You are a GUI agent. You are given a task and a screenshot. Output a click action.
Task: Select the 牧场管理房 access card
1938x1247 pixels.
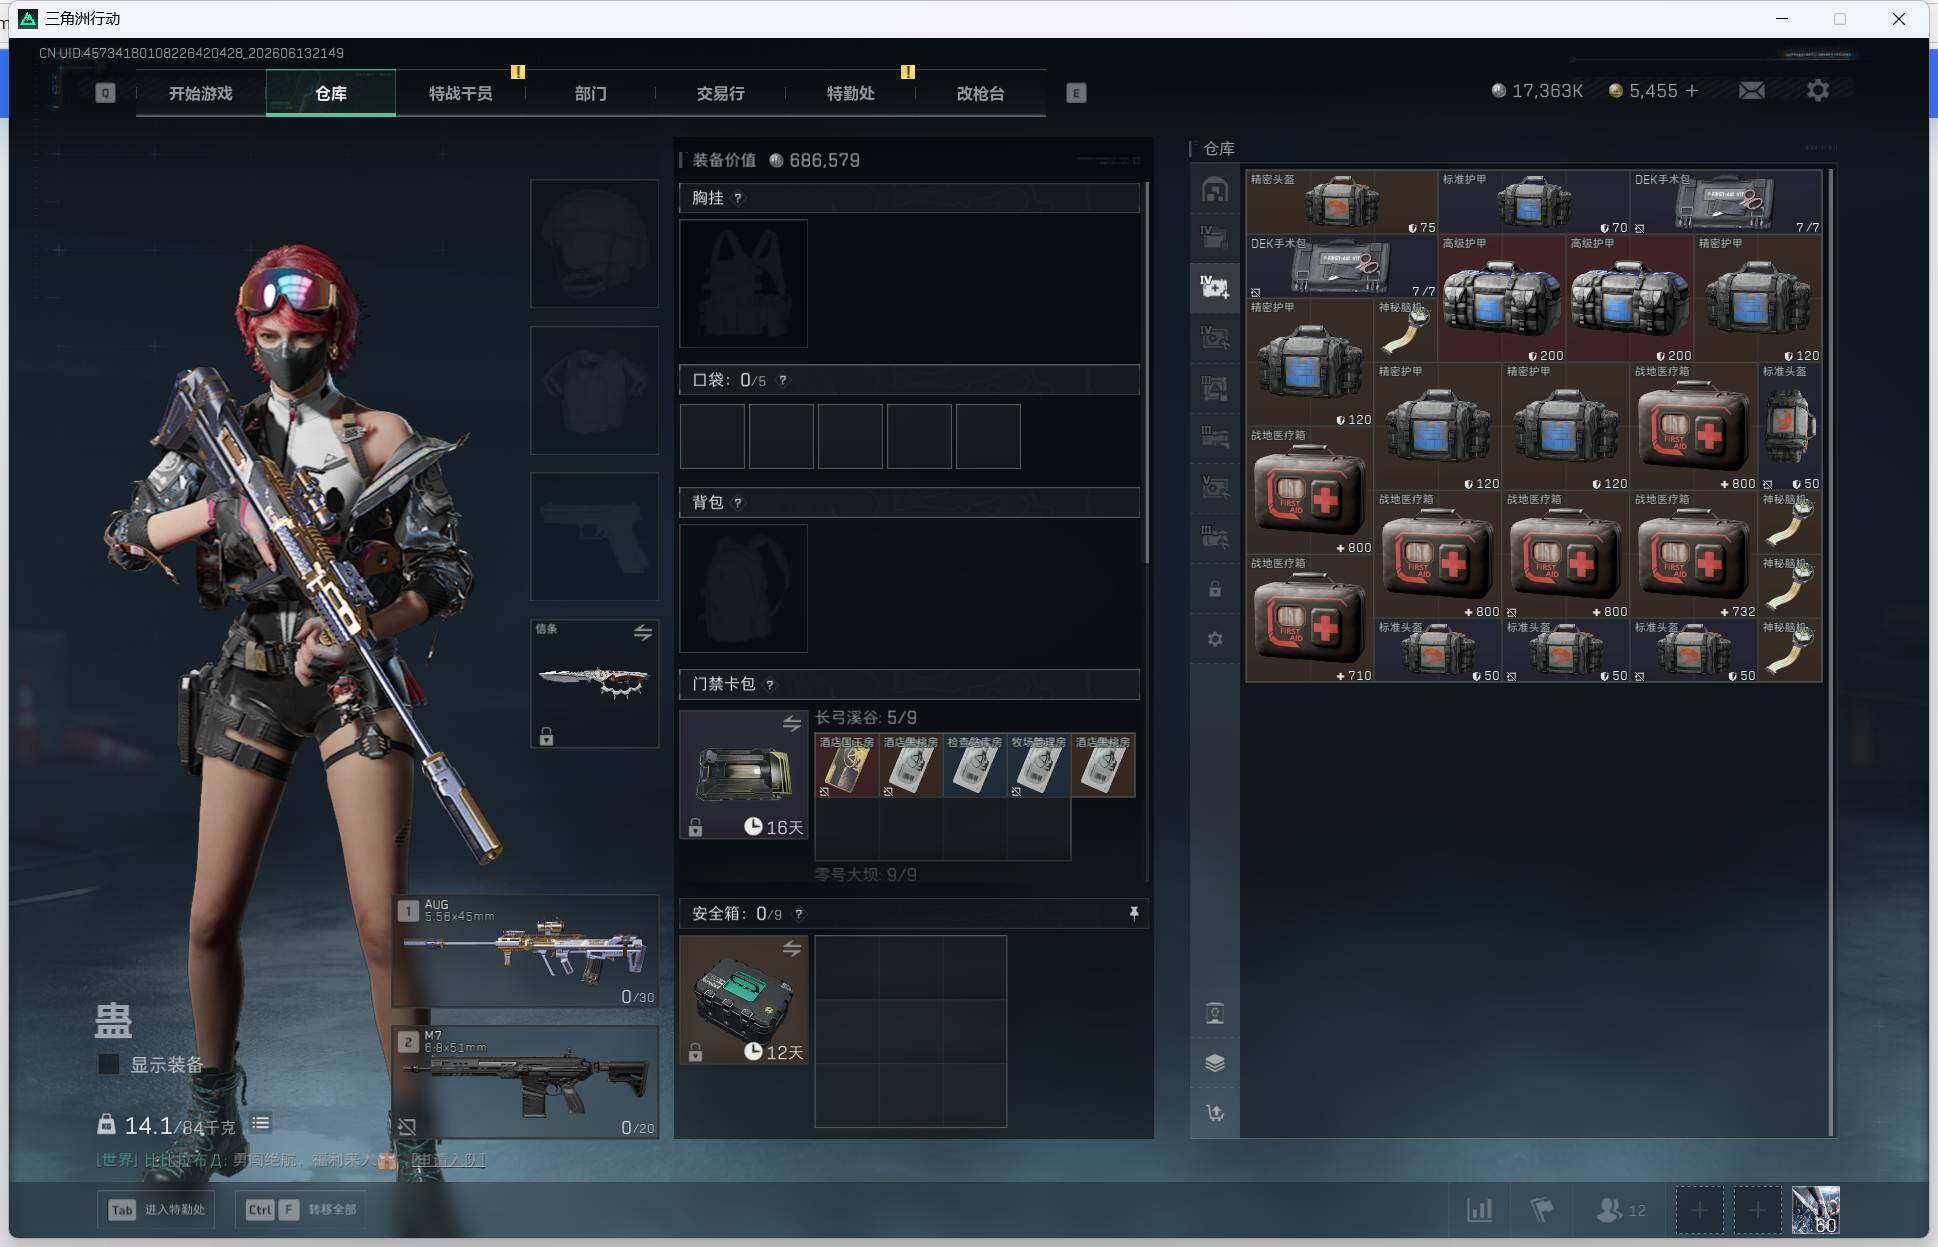(1039, 766)
